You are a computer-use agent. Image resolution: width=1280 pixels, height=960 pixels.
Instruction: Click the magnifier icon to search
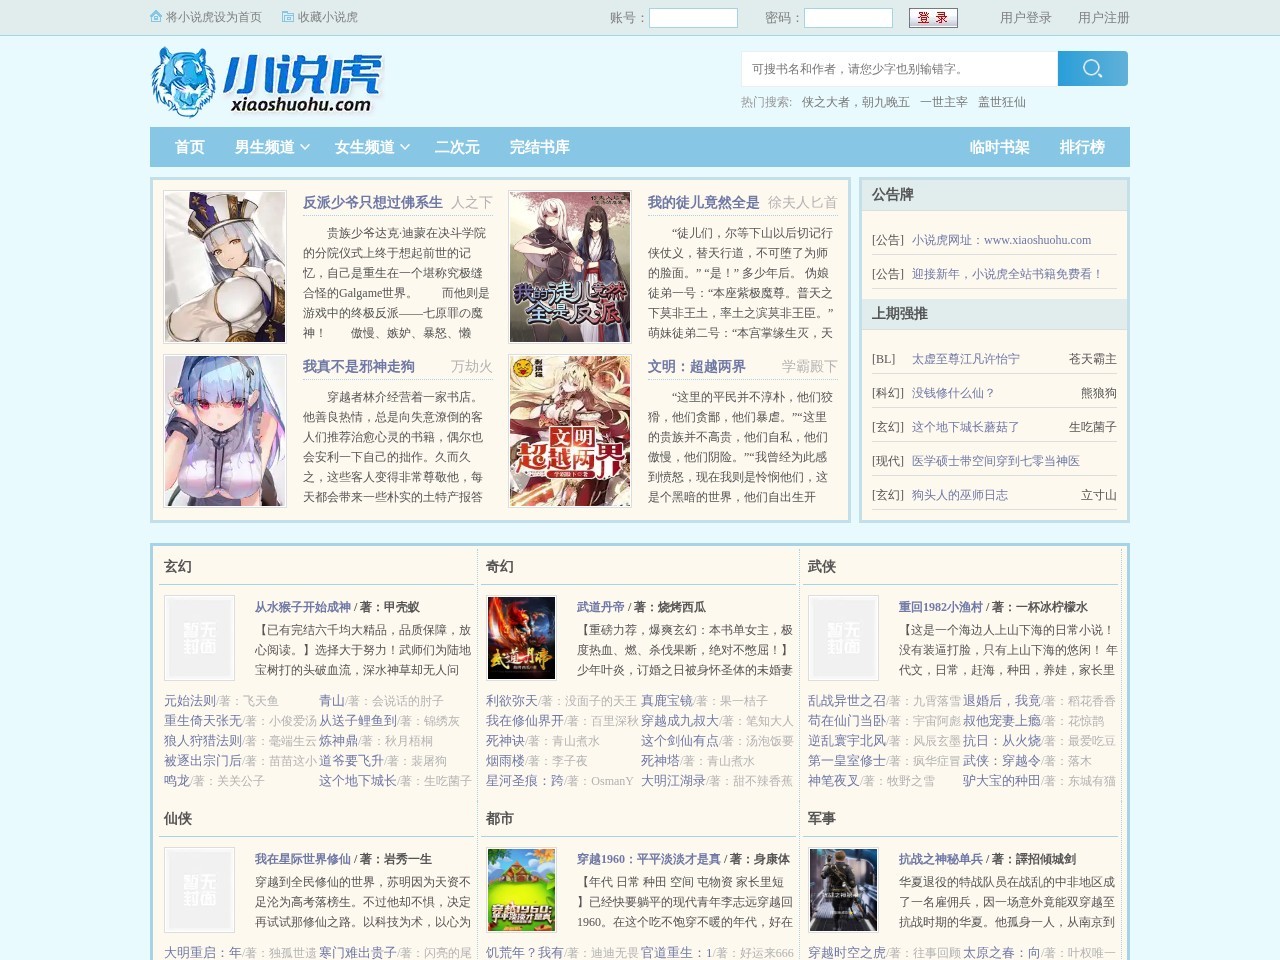pyautogui.click(x=1092, y=68)
